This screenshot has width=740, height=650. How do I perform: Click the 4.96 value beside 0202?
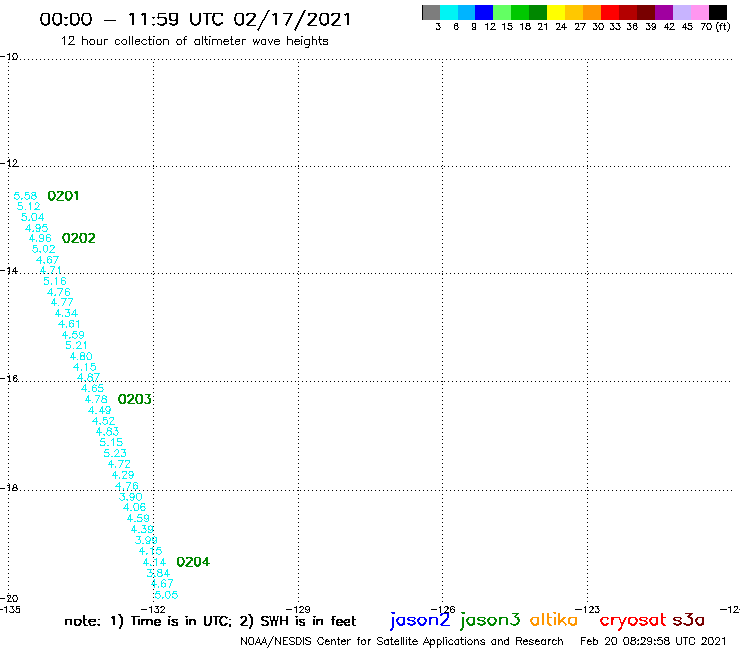40,238
